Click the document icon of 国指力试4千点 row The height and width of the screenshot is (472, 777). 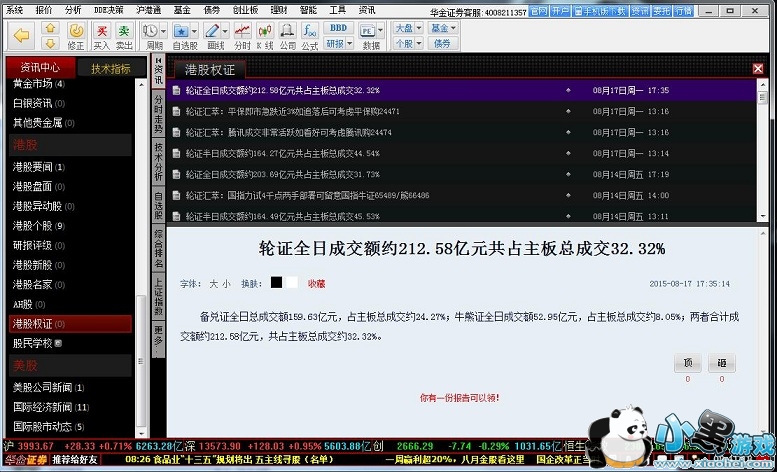[x=176, y=195]
